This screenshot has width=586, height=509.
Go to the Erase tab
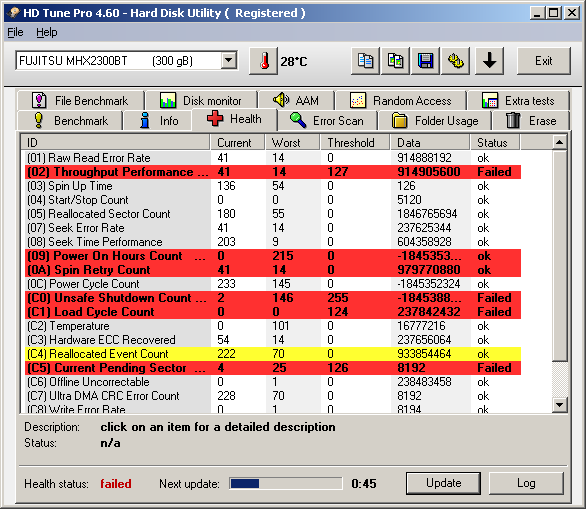[x=531, y=121]
